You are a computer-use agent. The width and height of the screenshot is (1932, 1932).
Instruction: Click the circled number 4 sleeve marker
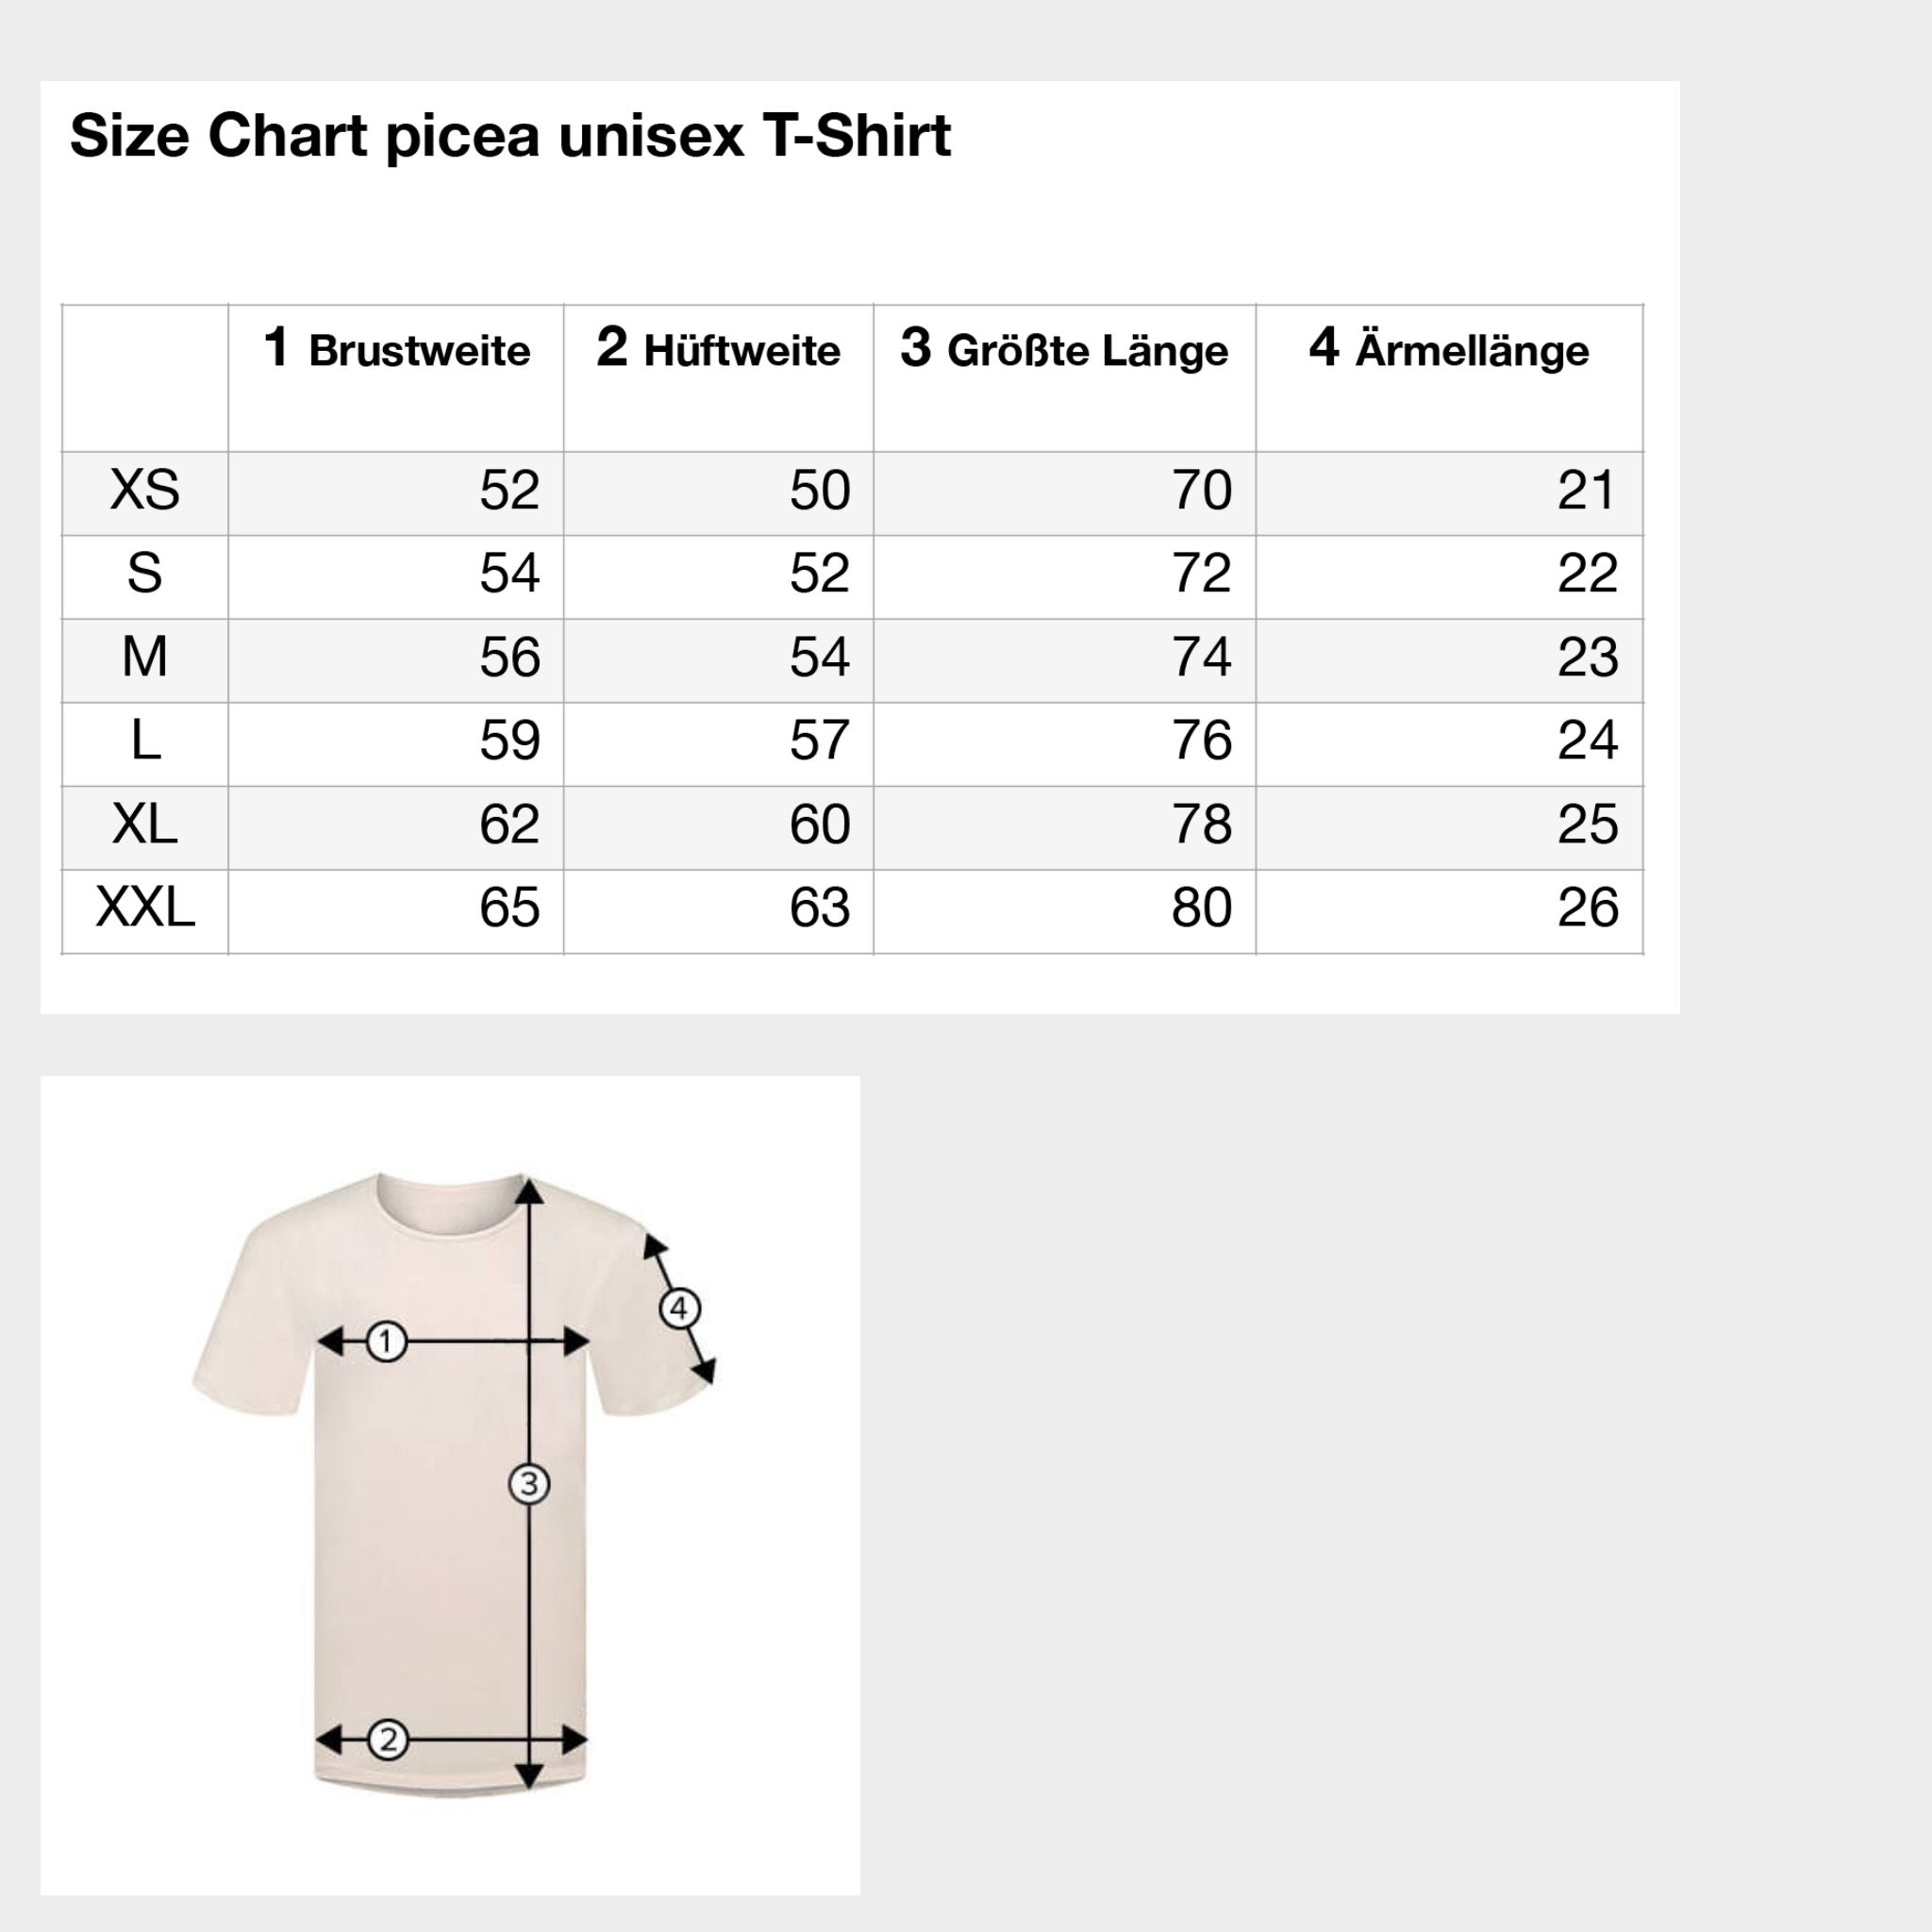(679, 1308)
